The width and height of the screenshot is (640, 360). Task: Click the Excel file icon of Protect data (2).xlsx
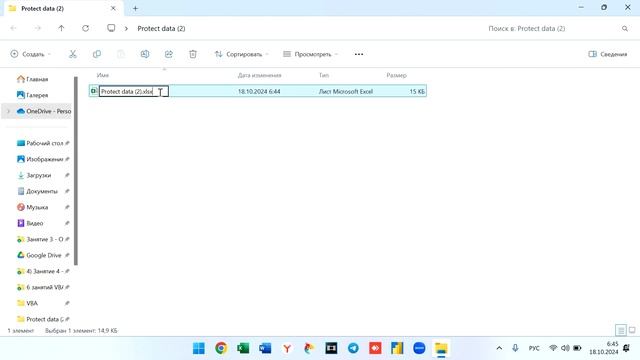pyautogui.click(x=94, y=91)
